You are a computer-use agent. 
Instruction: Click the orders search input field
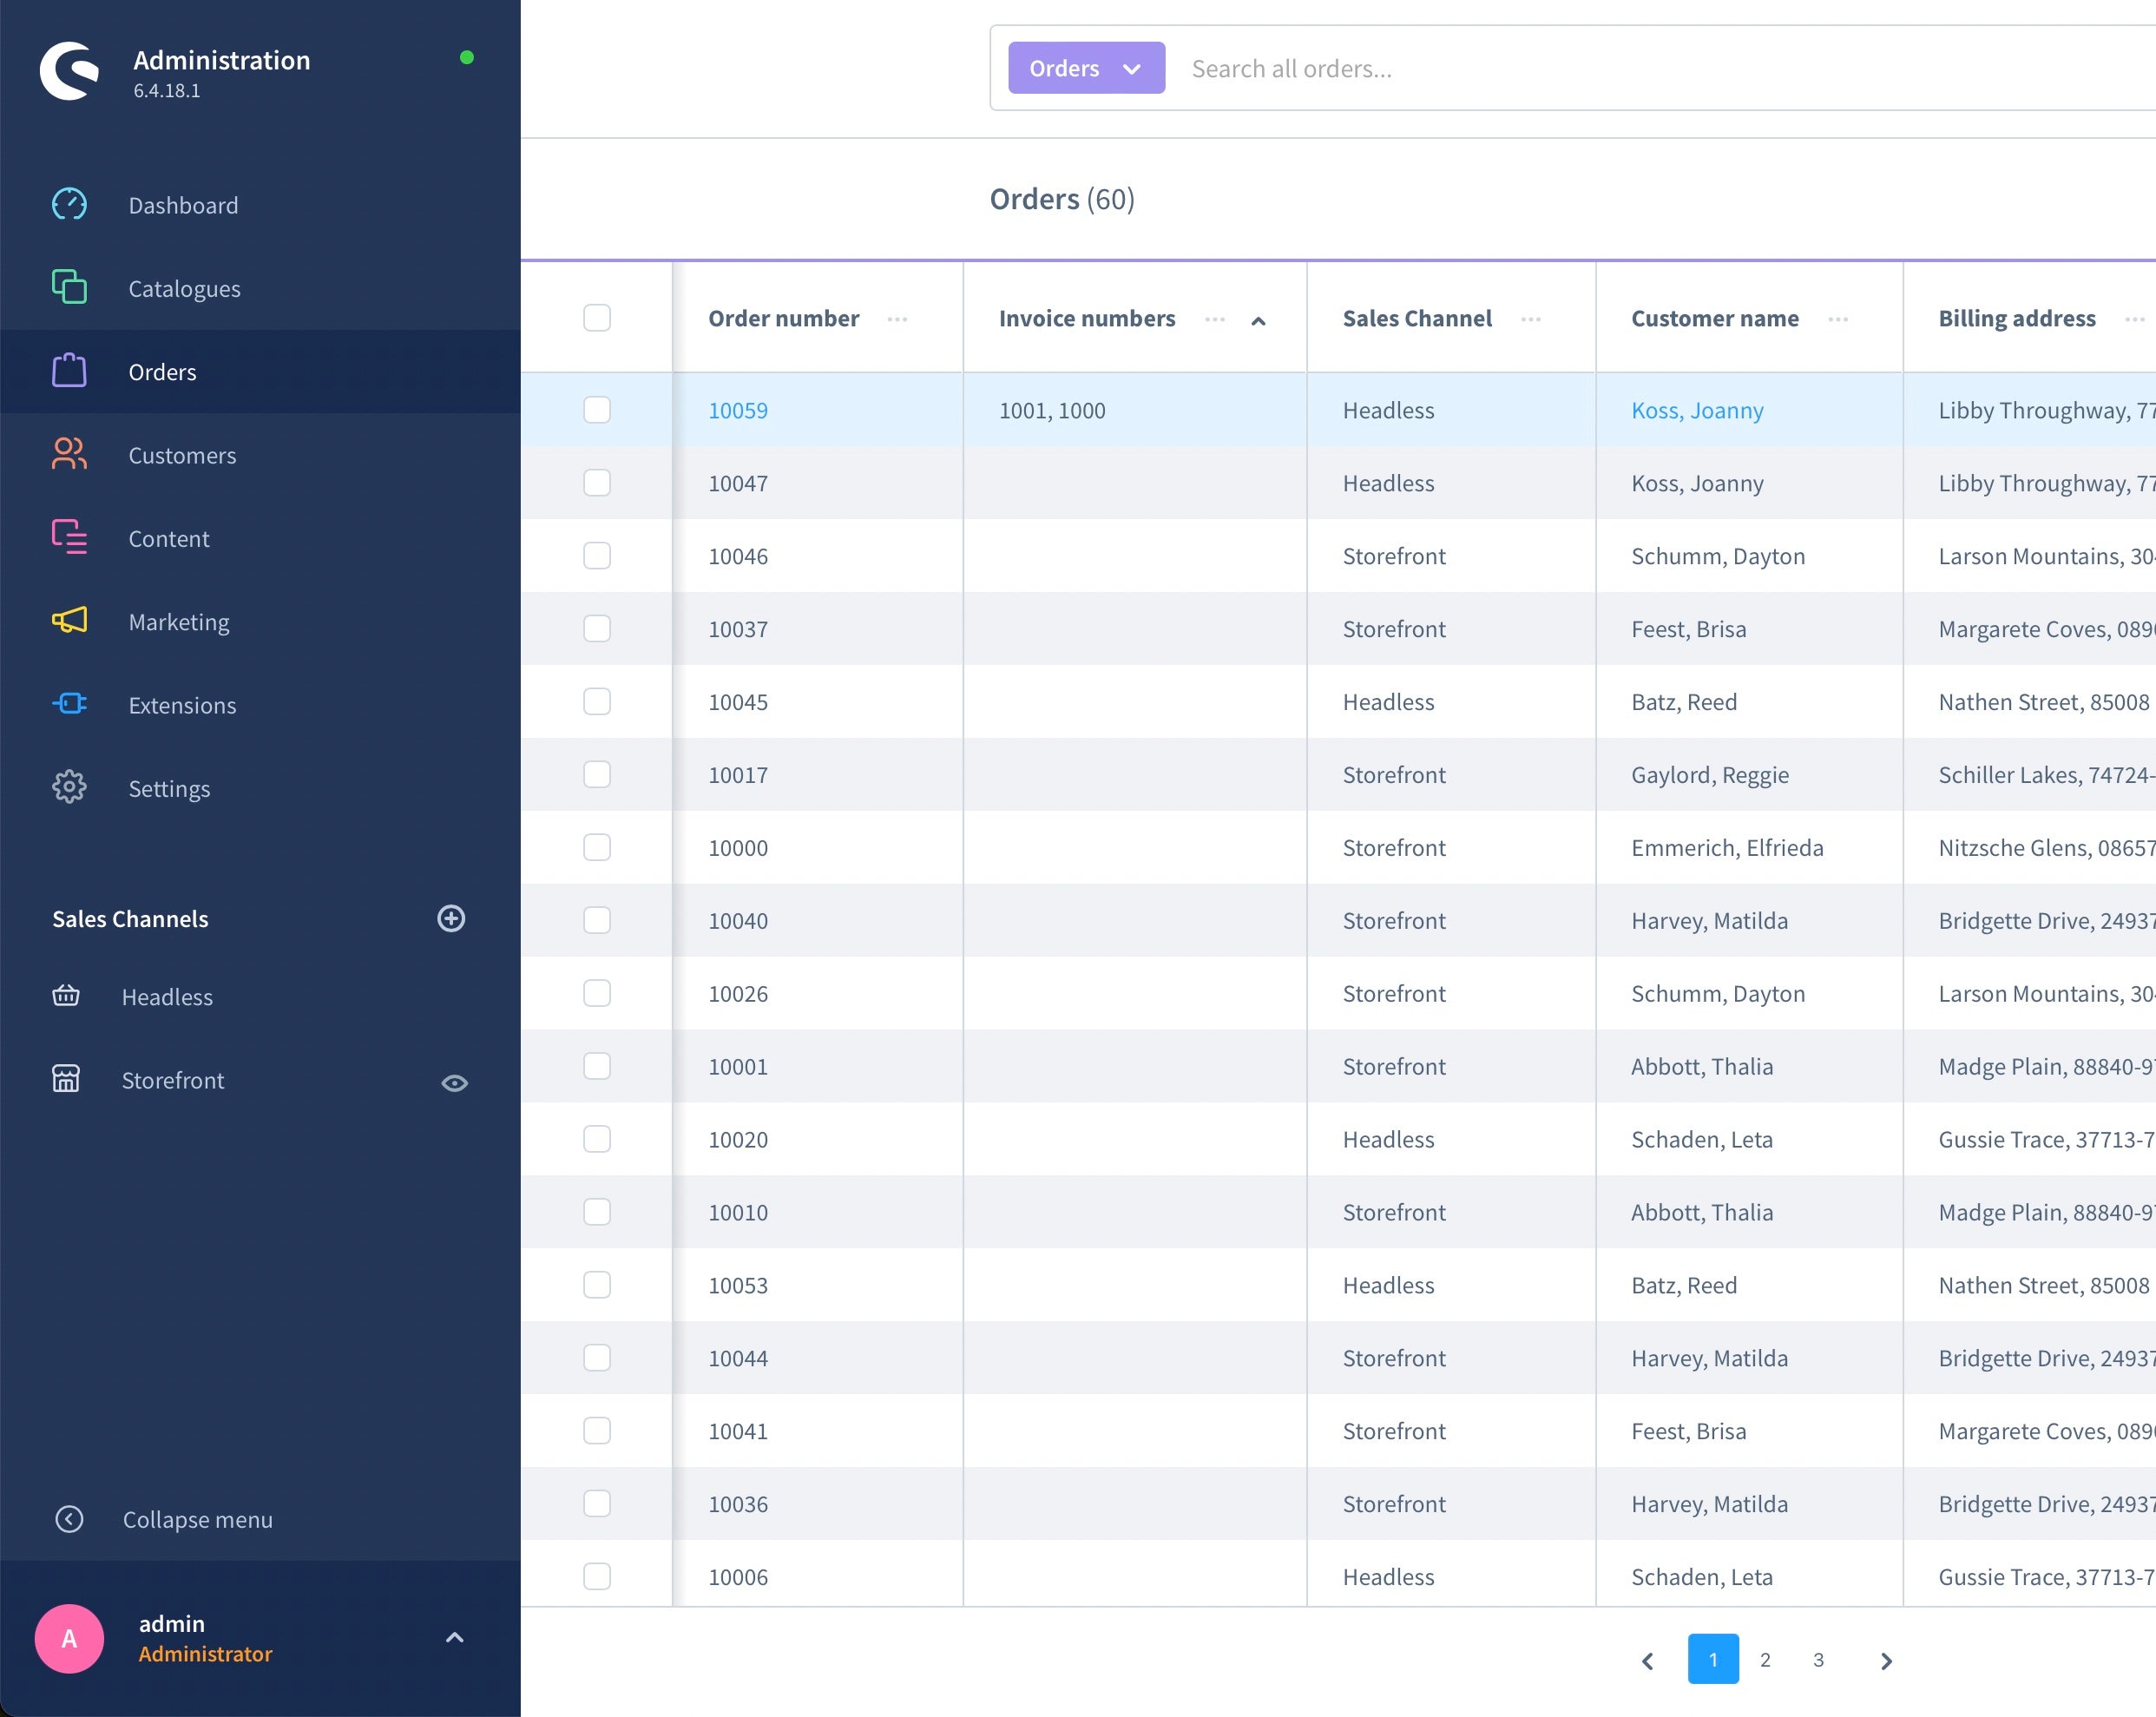pyautogui.click(x=1664, y=69)
